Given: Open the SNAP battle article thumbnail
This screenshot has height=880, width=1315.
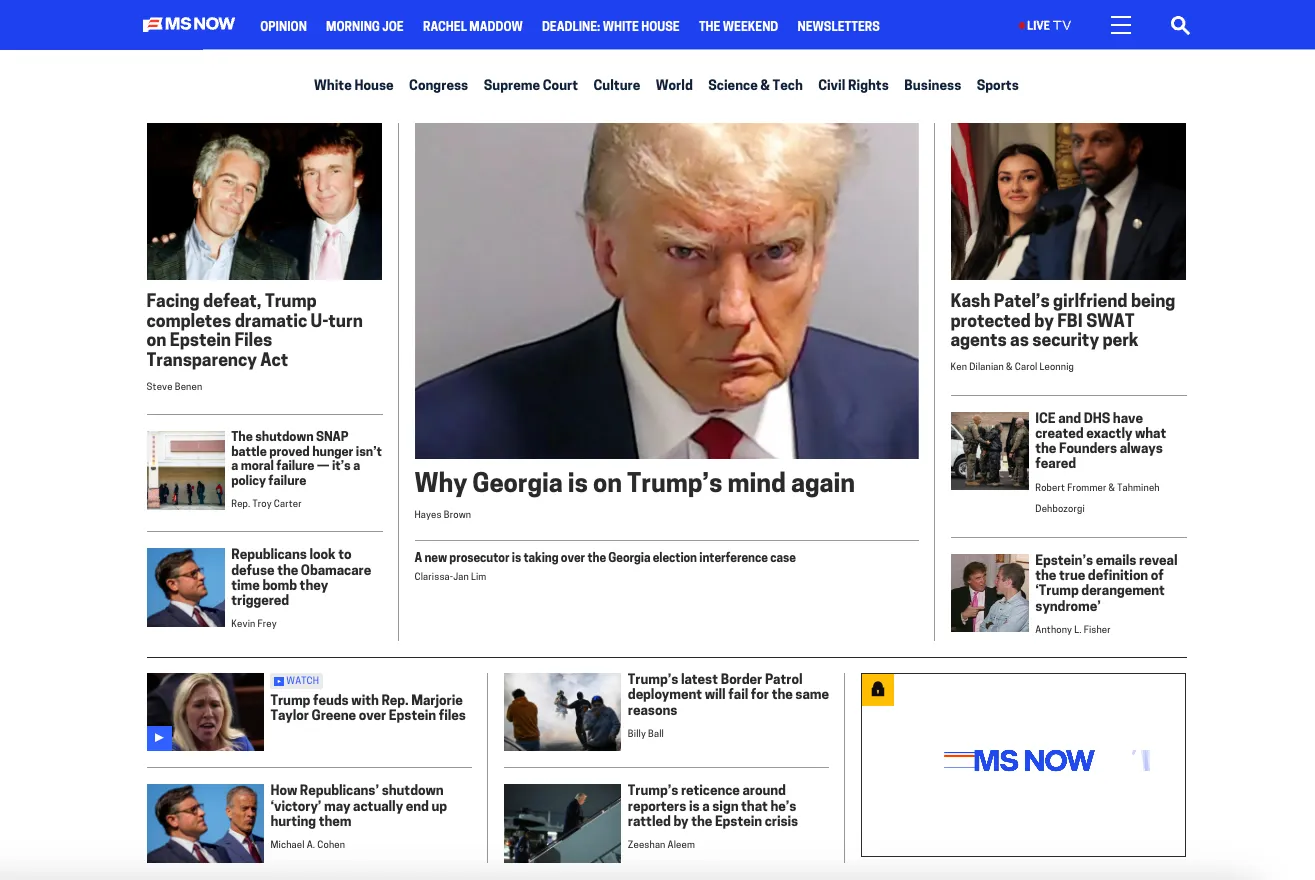Looking at the screenshot, I should (x=186, y=470).
